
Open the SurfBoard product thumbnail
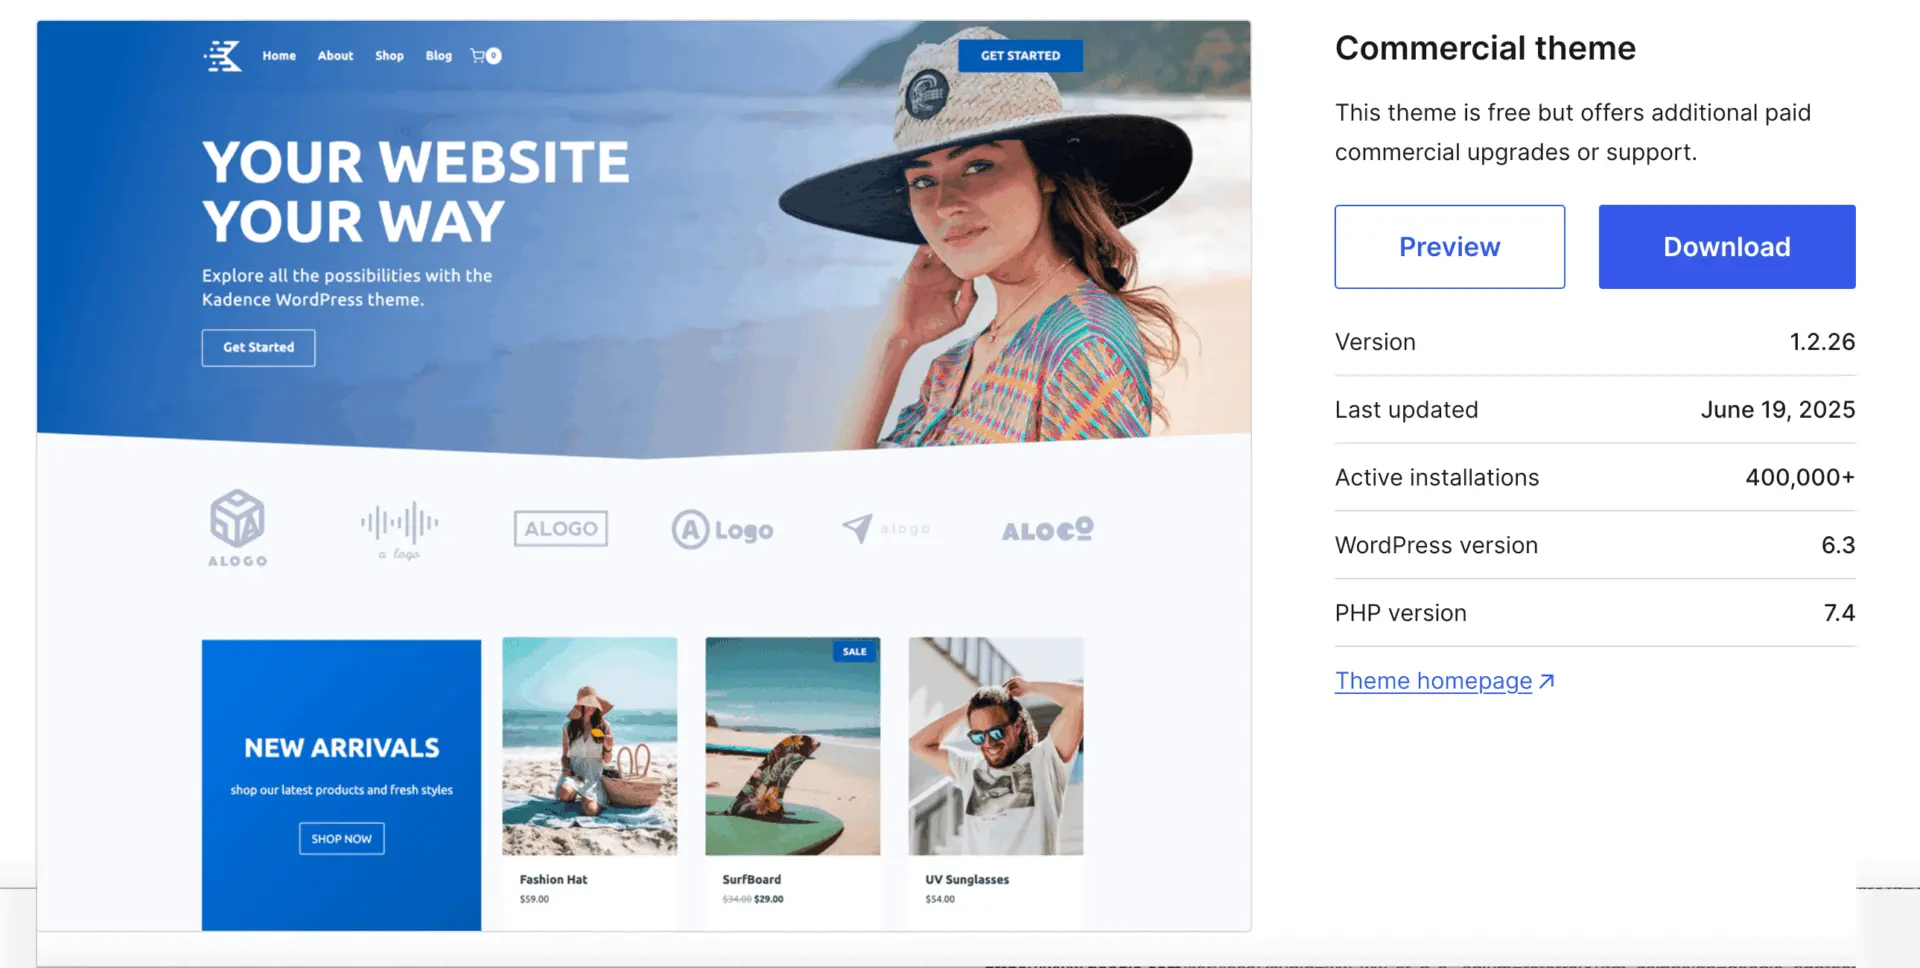point(792,746)
